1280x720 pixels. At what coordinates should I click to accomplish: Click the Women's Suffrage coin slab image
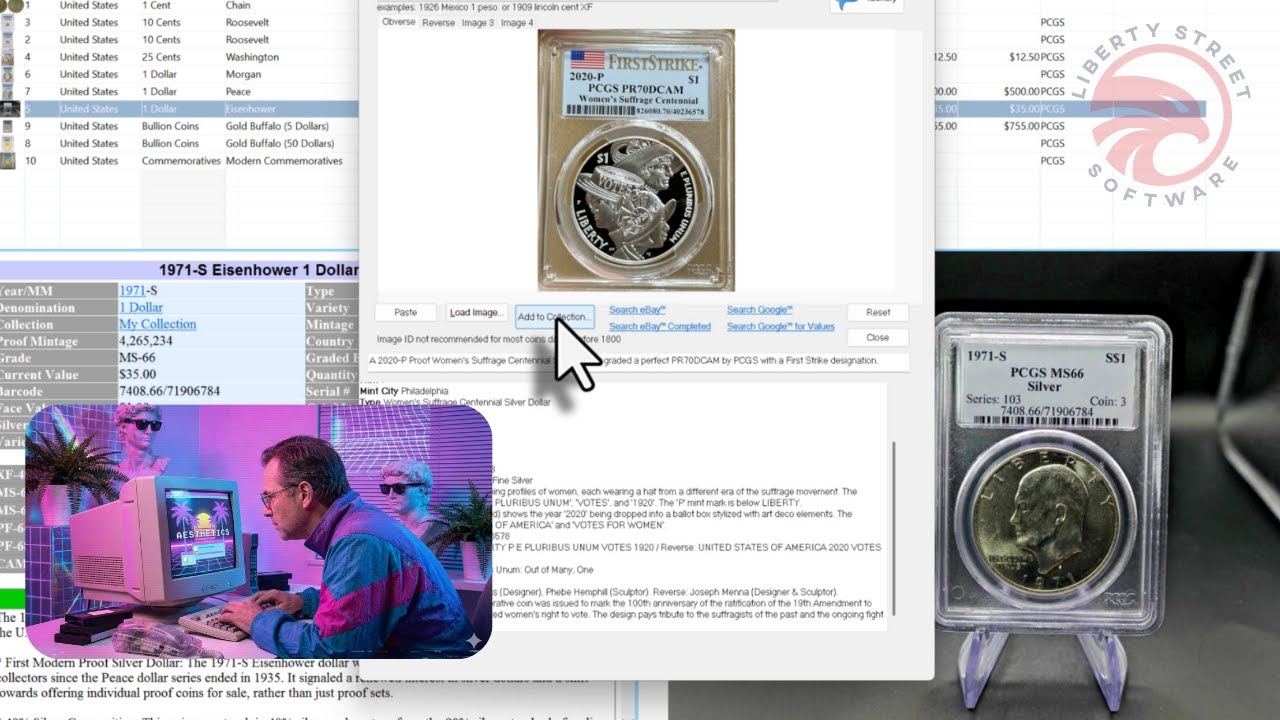pos(637,160)
